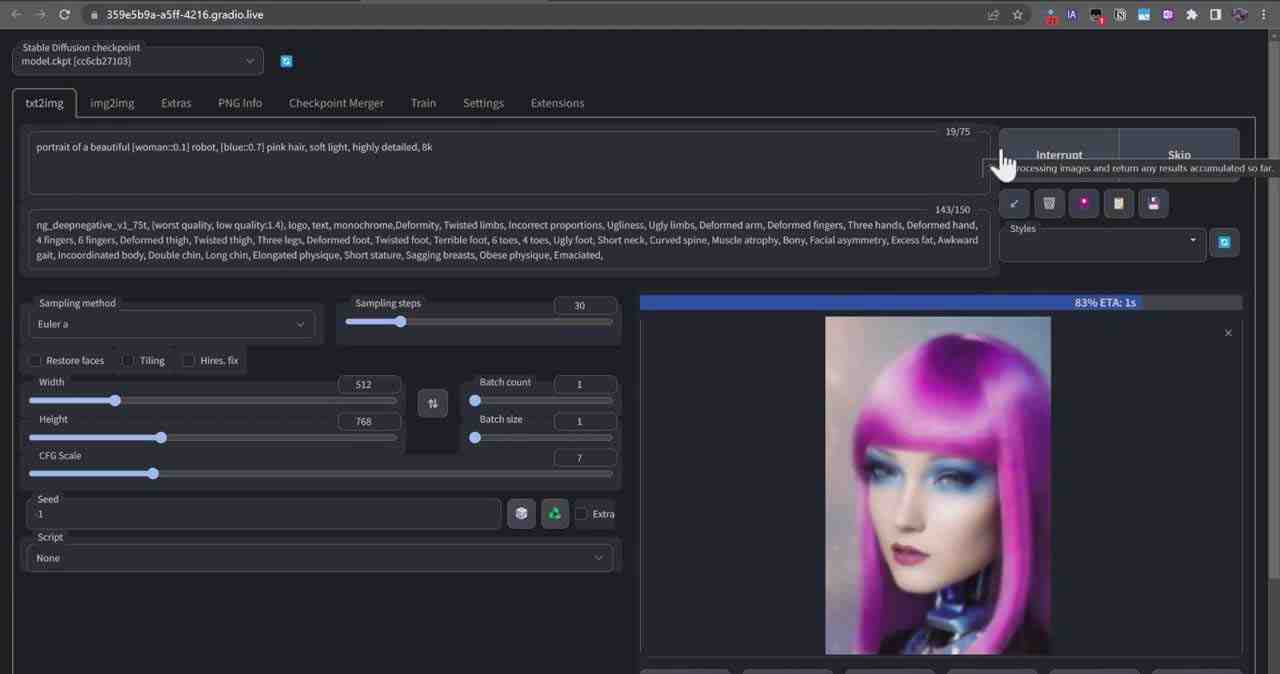1280x674 pixels.
Task: Set seed to random with dice icon
Action: tap(521, 513)
